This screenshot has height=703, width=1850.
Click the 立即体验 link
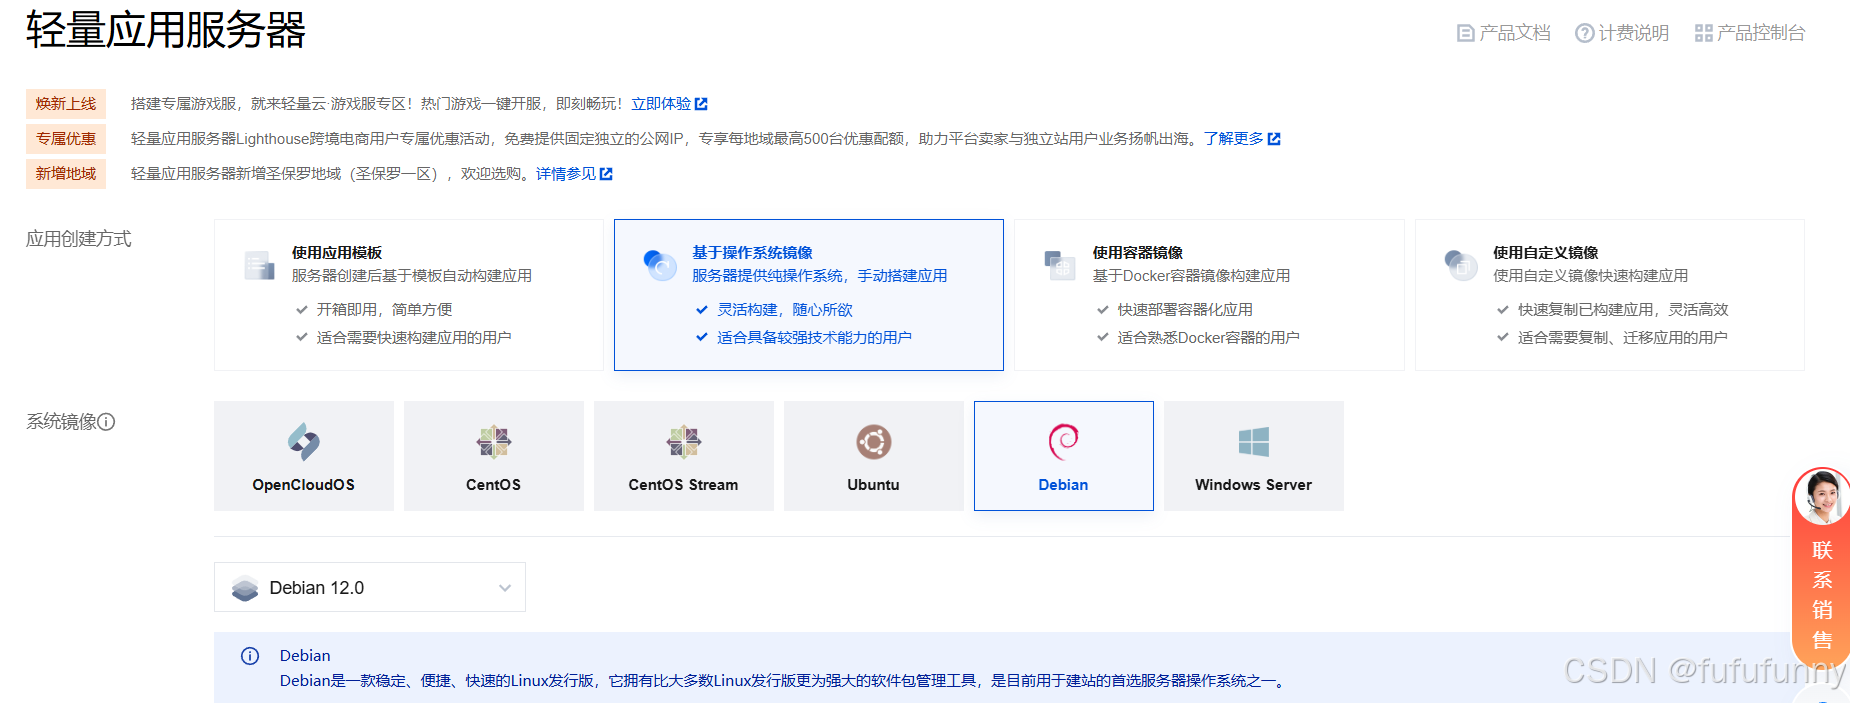[x=661, y=104]
